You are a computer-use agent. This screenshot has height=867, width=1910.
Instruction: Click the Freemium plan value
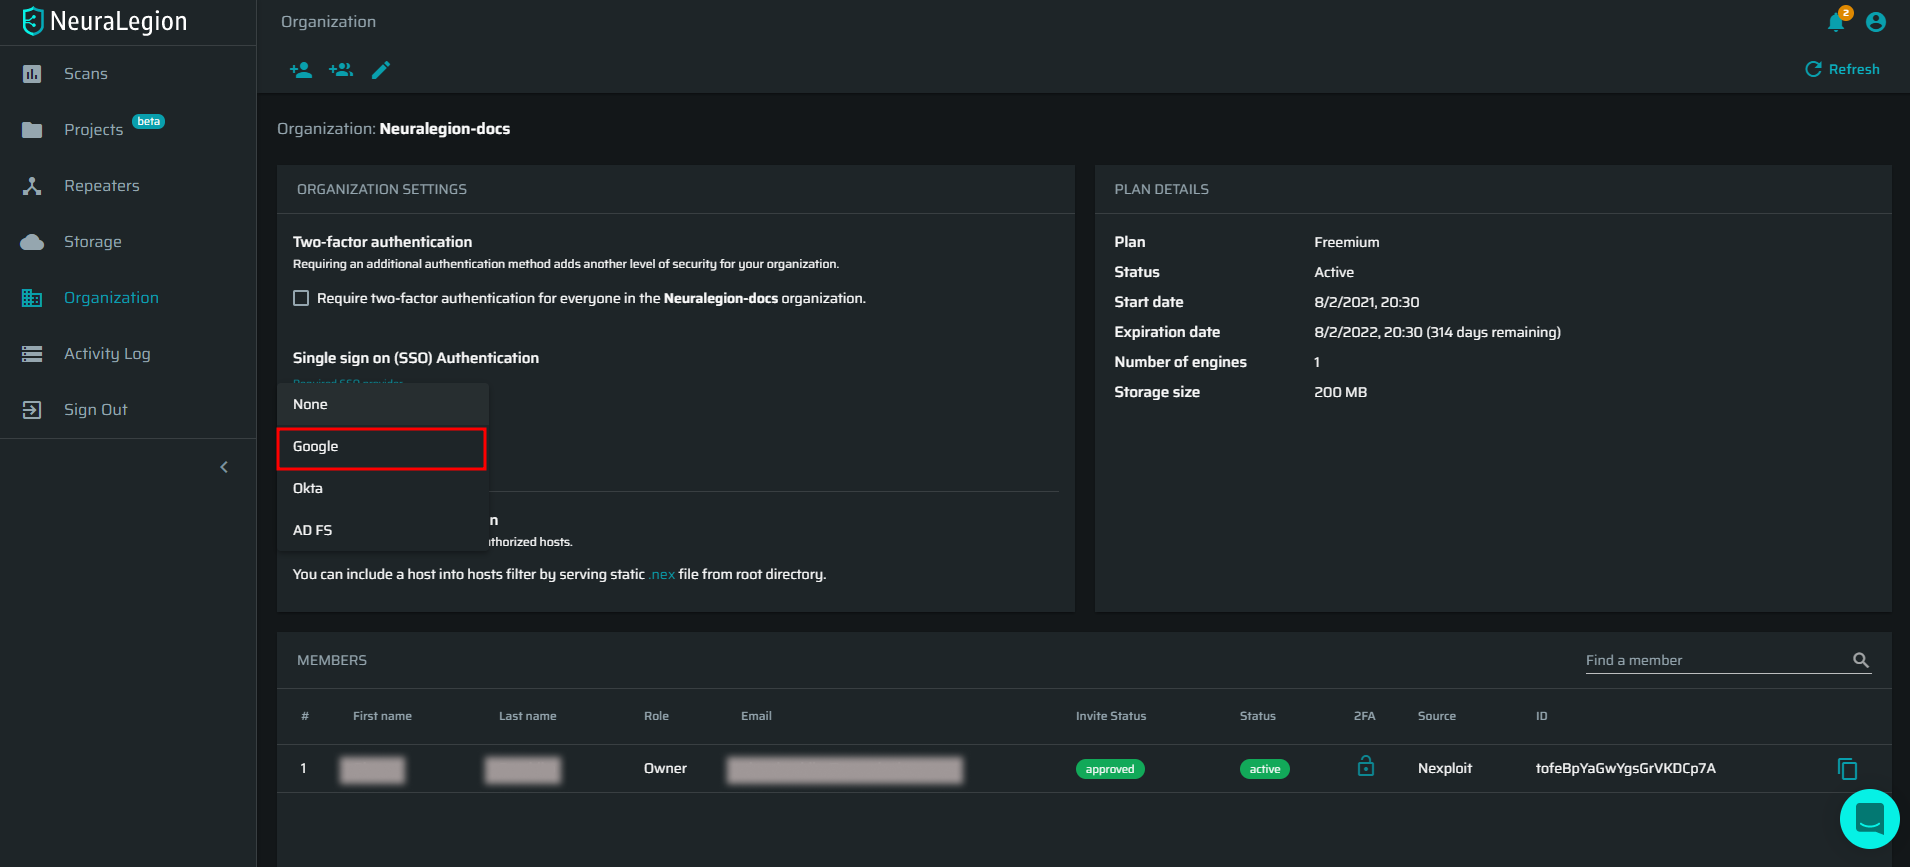[1346, 242]
